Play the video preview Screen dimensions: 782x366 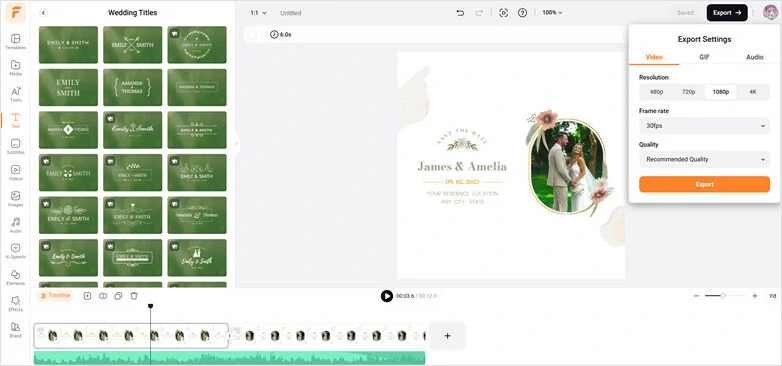coord(387,296)
